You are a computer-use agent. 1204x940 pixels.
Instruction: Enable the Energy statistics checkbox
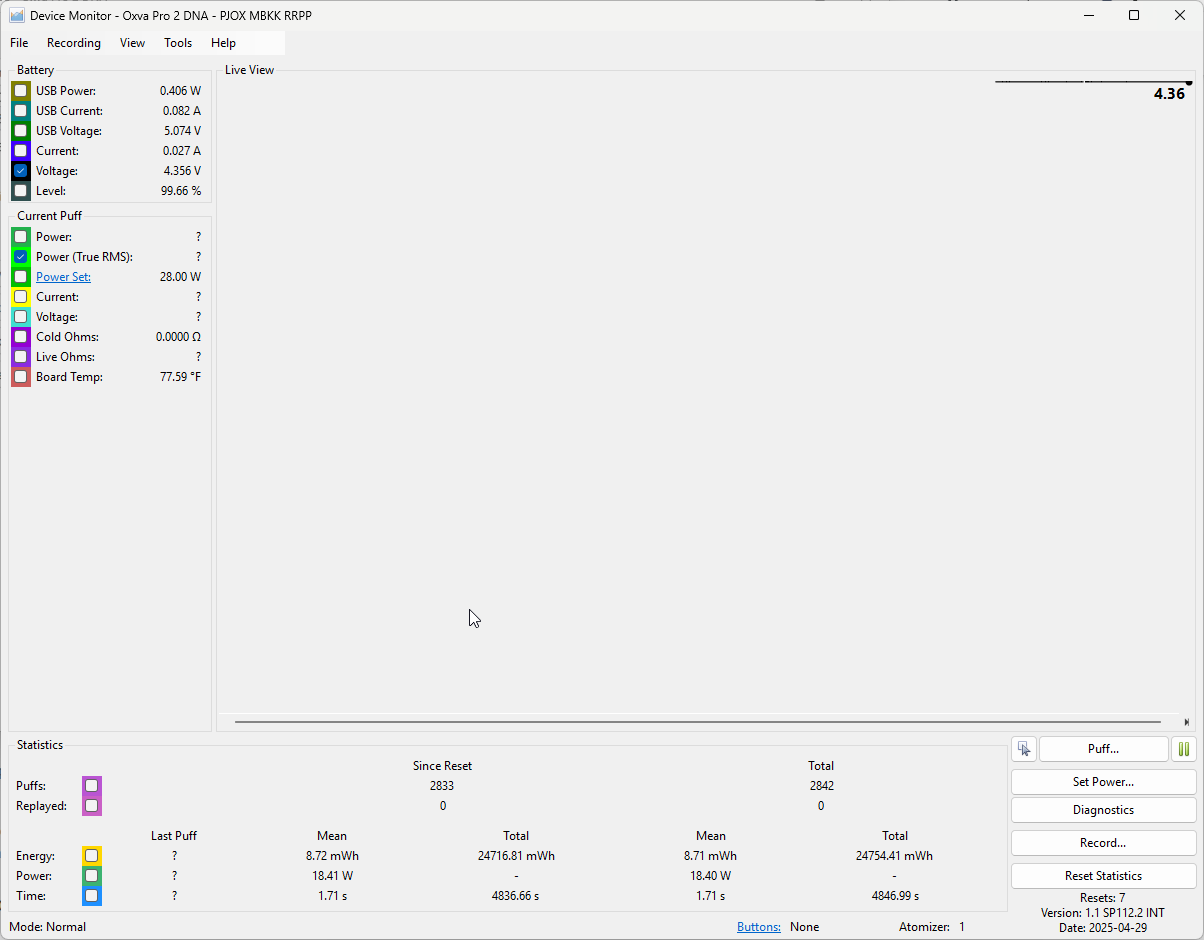coord(91,856)
